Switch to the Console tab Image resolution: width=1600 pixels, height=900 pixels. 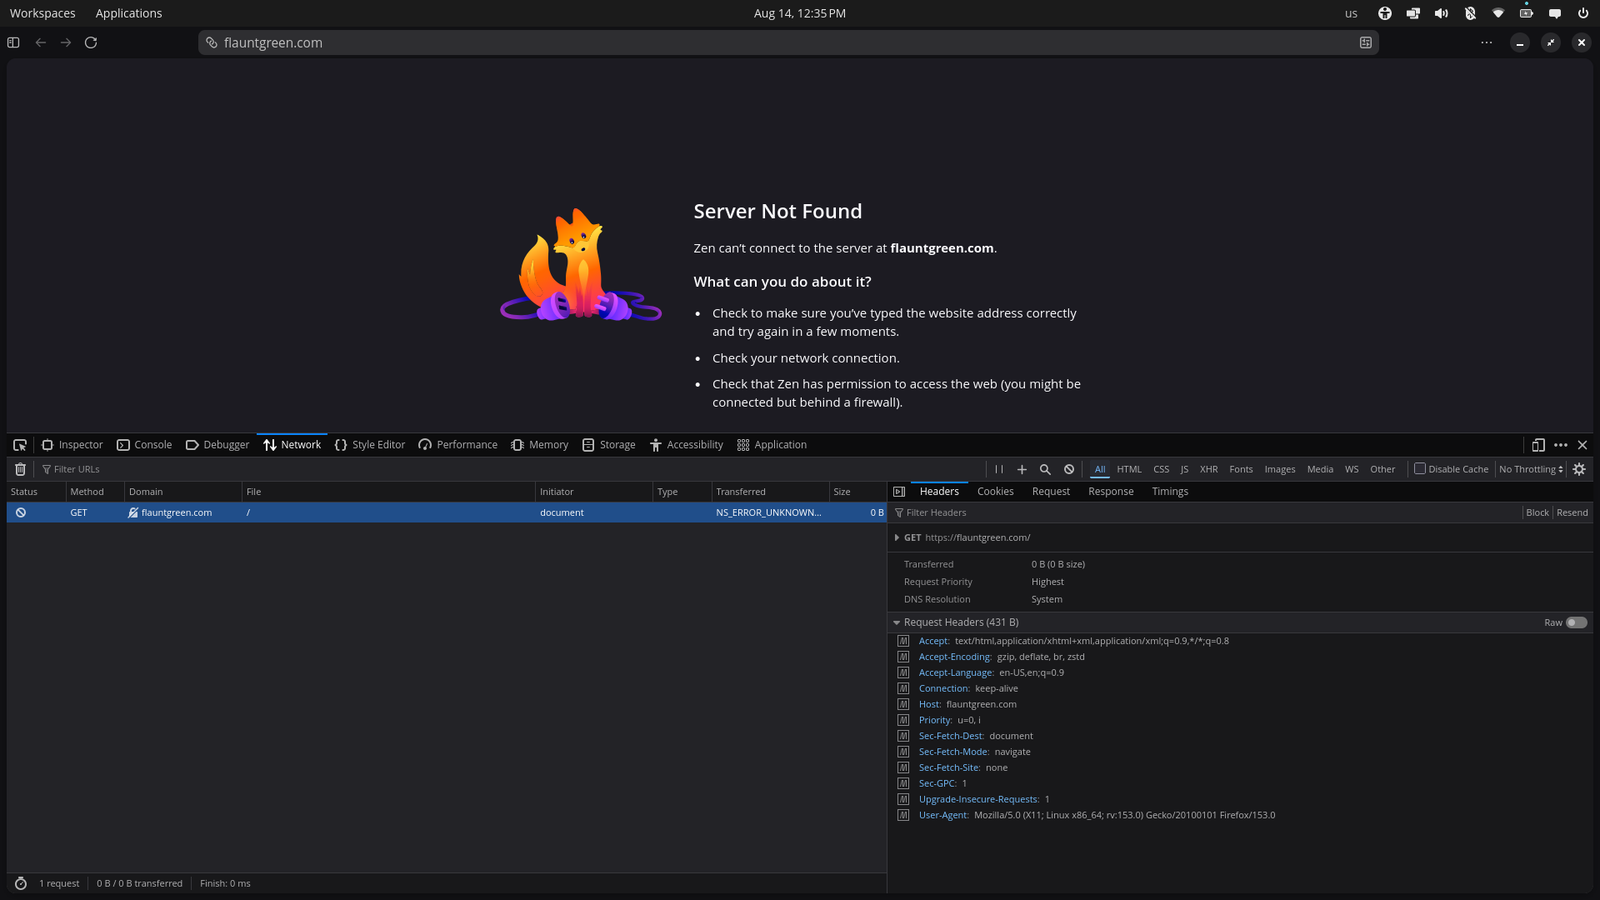144,445
